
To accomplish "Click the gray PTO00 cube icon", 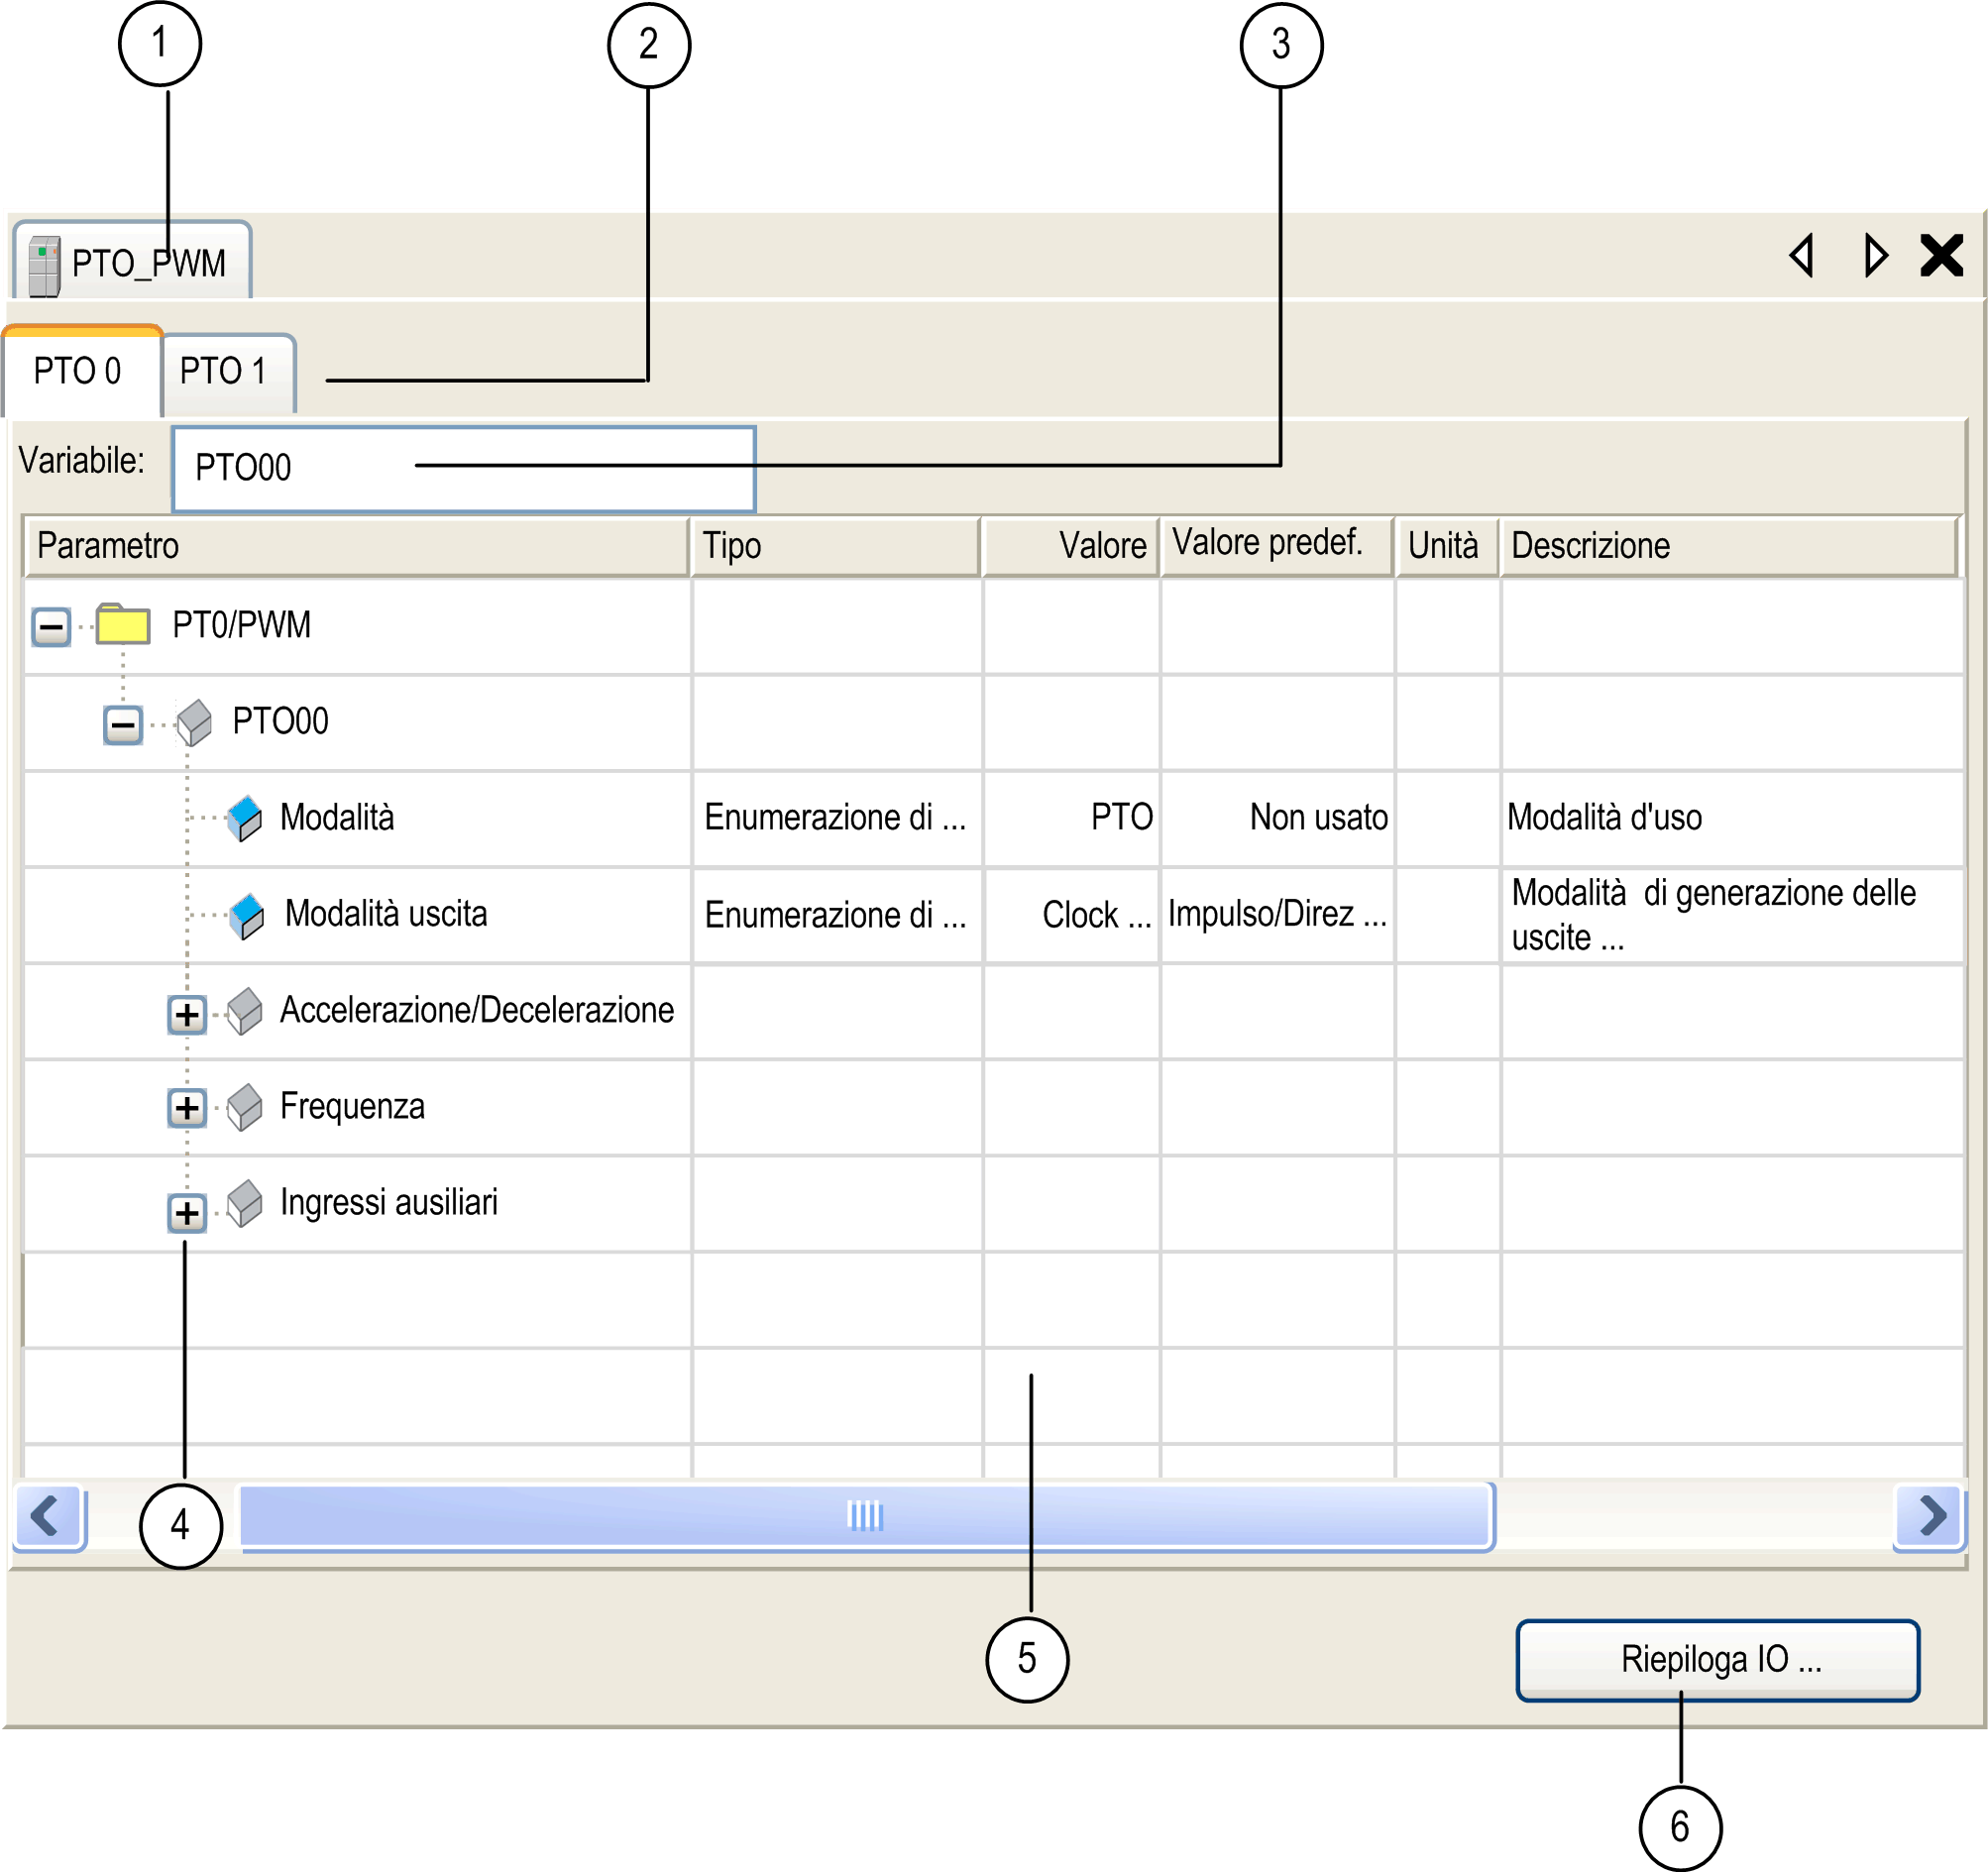I will [194, 722].
